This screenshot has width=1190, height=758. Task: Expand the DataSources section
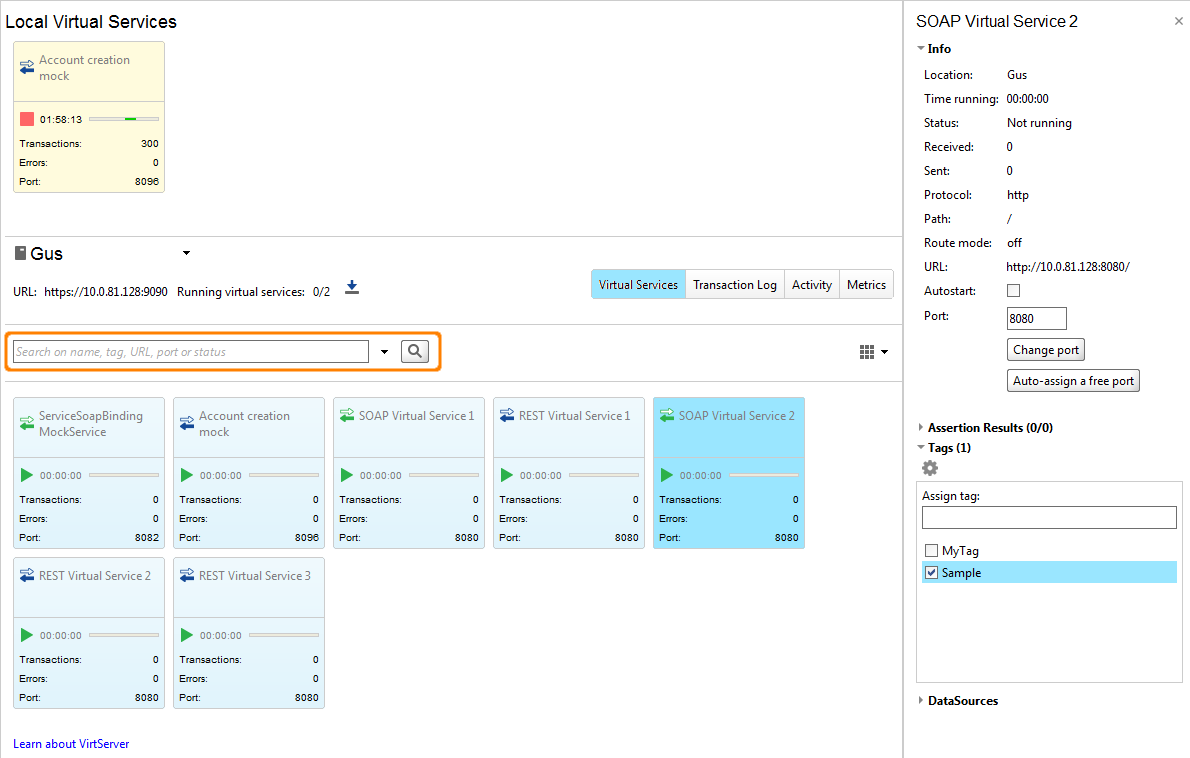[921, 700]
